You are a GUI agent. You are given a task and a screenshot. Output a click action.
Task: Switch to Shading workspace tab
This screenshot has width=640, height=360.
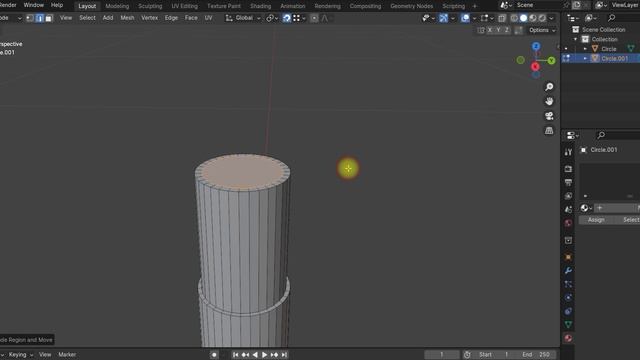260,6
